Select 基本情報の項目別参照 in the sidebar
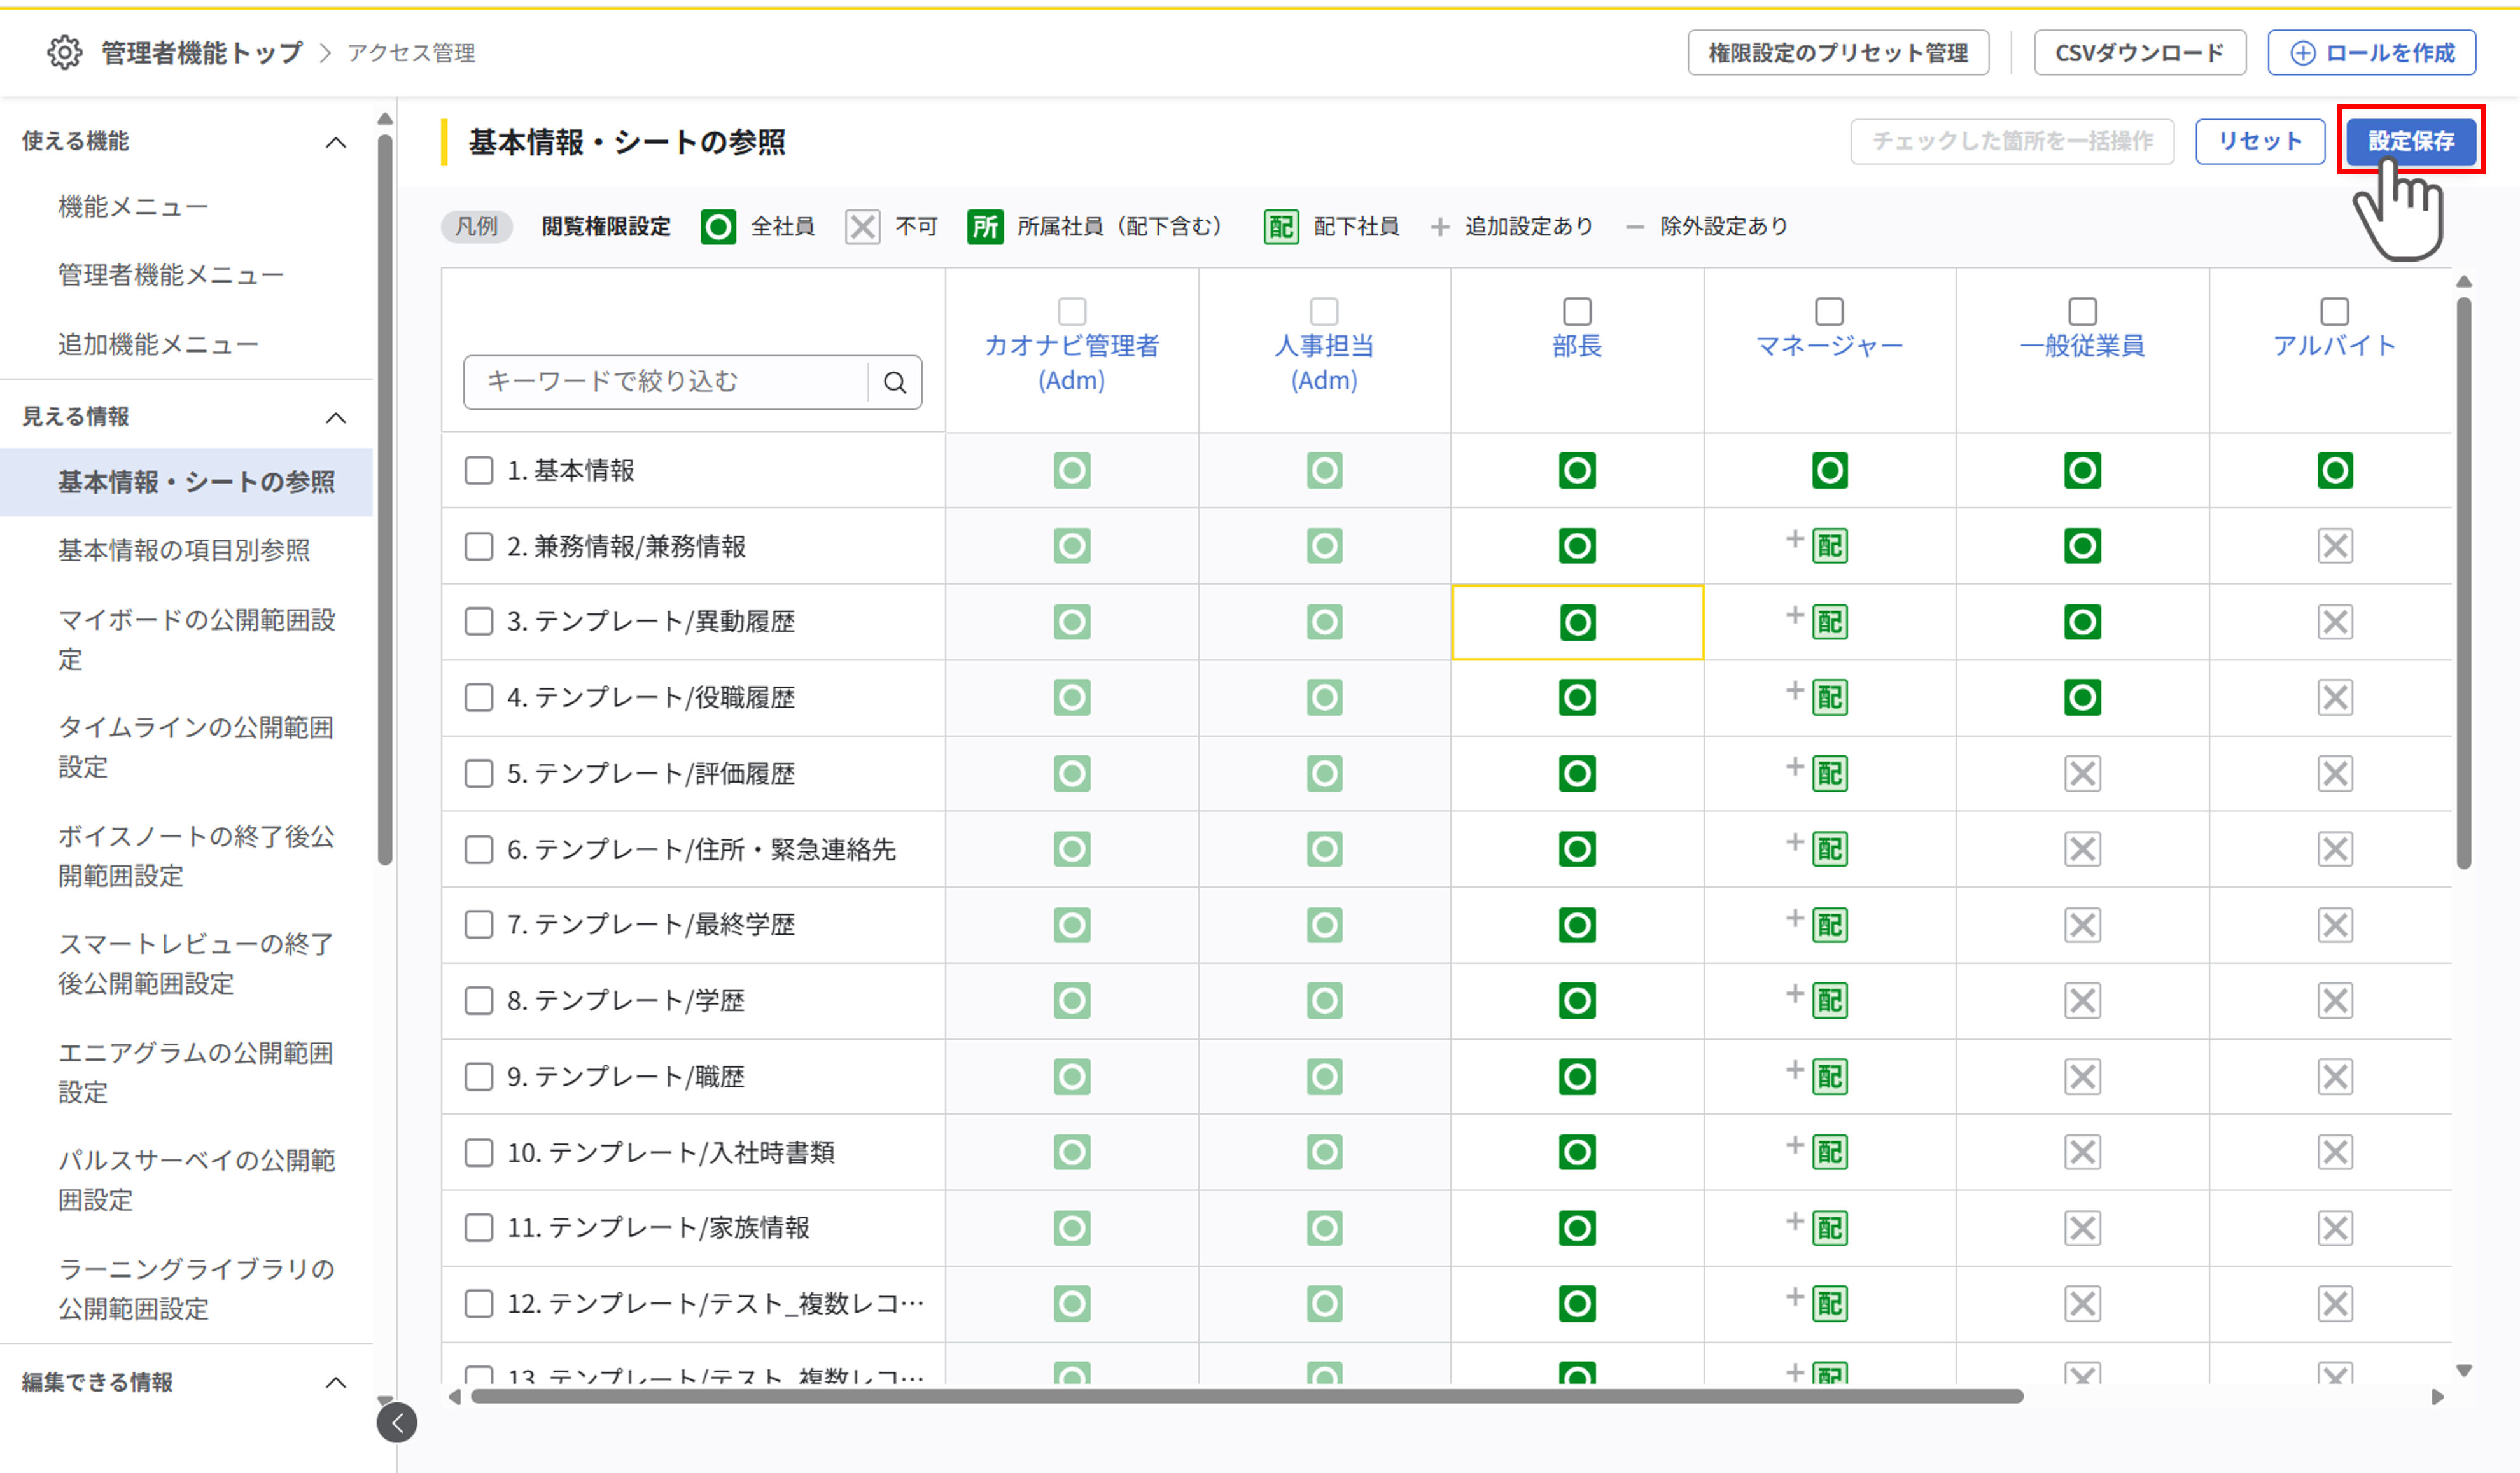This screenshot has width=2520, height=1473. [x=184, y=550]
